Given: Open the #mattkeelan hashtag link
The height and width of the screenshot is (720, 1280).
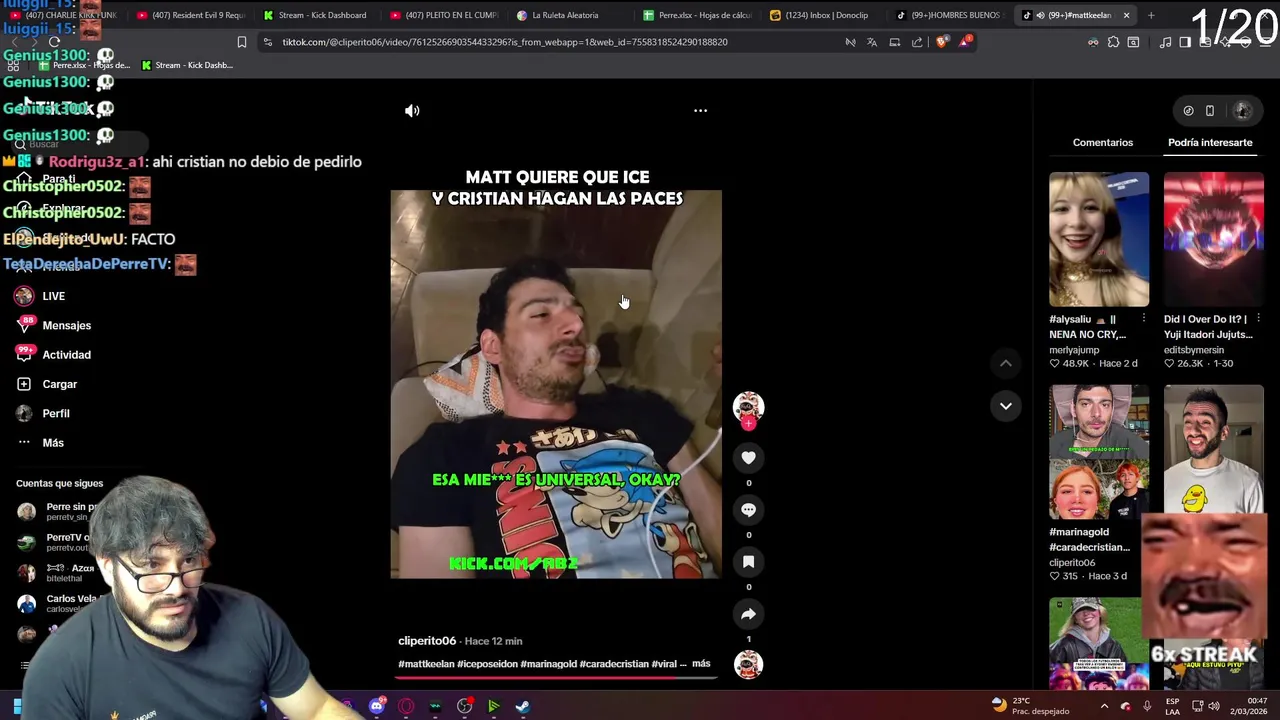Looking at the screenshot, I should click(x=426, y=664).
